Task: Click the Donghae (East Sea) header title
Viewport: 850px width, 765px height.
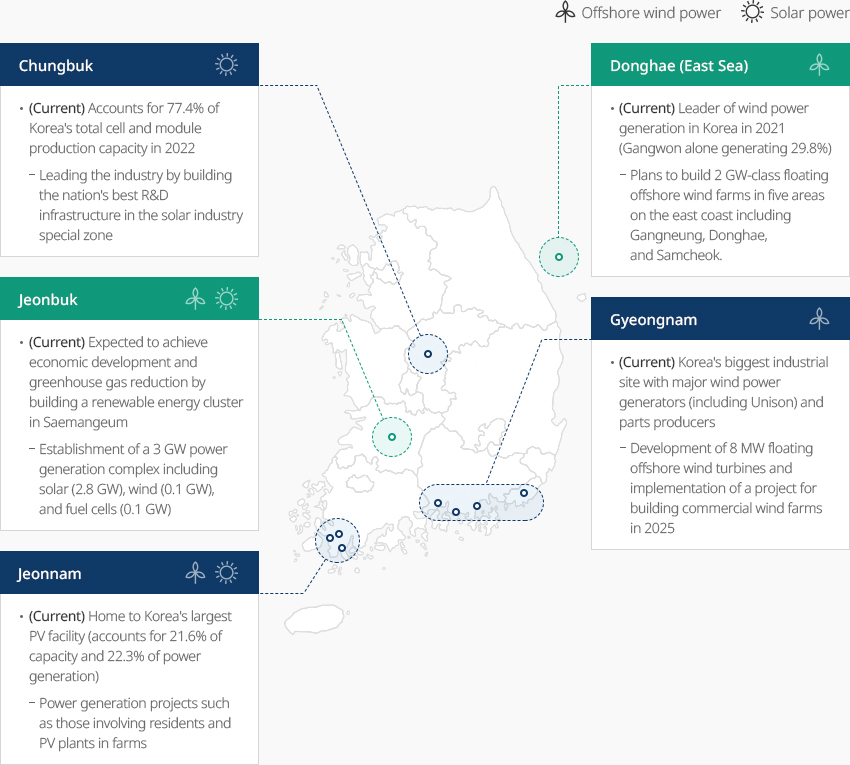Action: point(679,66)
